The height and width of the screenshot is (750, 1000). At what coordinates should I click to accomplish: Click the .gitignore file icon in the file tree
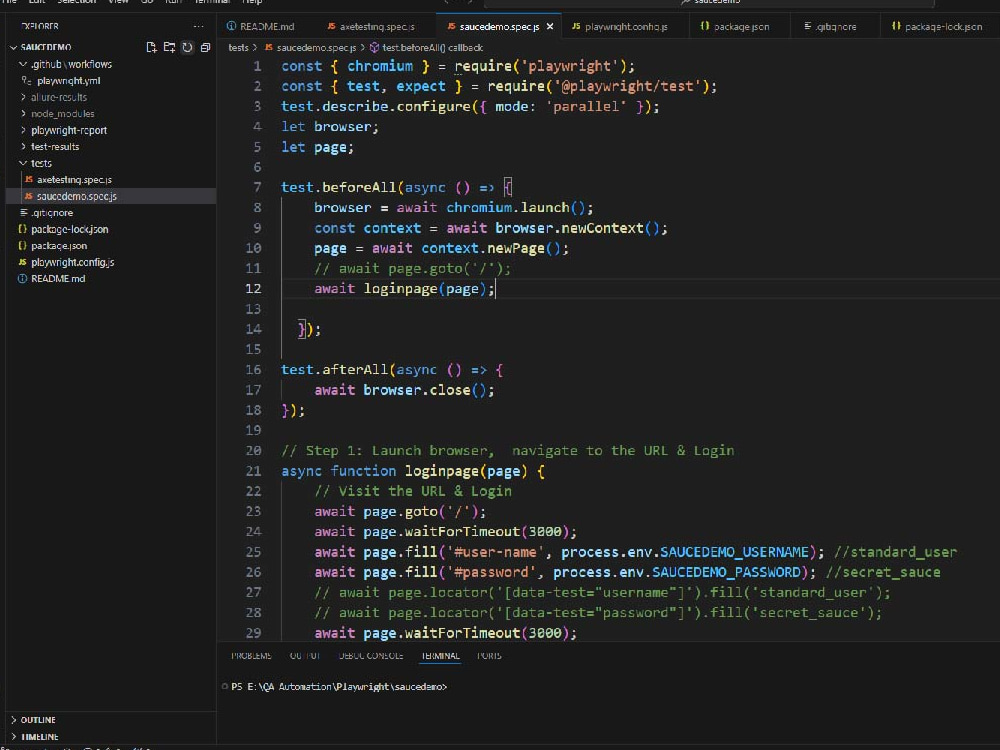pyautogui.click(x=24, y=212)
